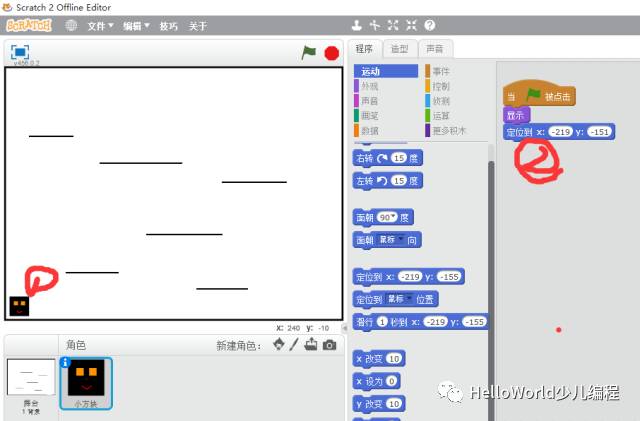Open the 编辑 menu
The image size is (640, 421).
coord(136,26)
